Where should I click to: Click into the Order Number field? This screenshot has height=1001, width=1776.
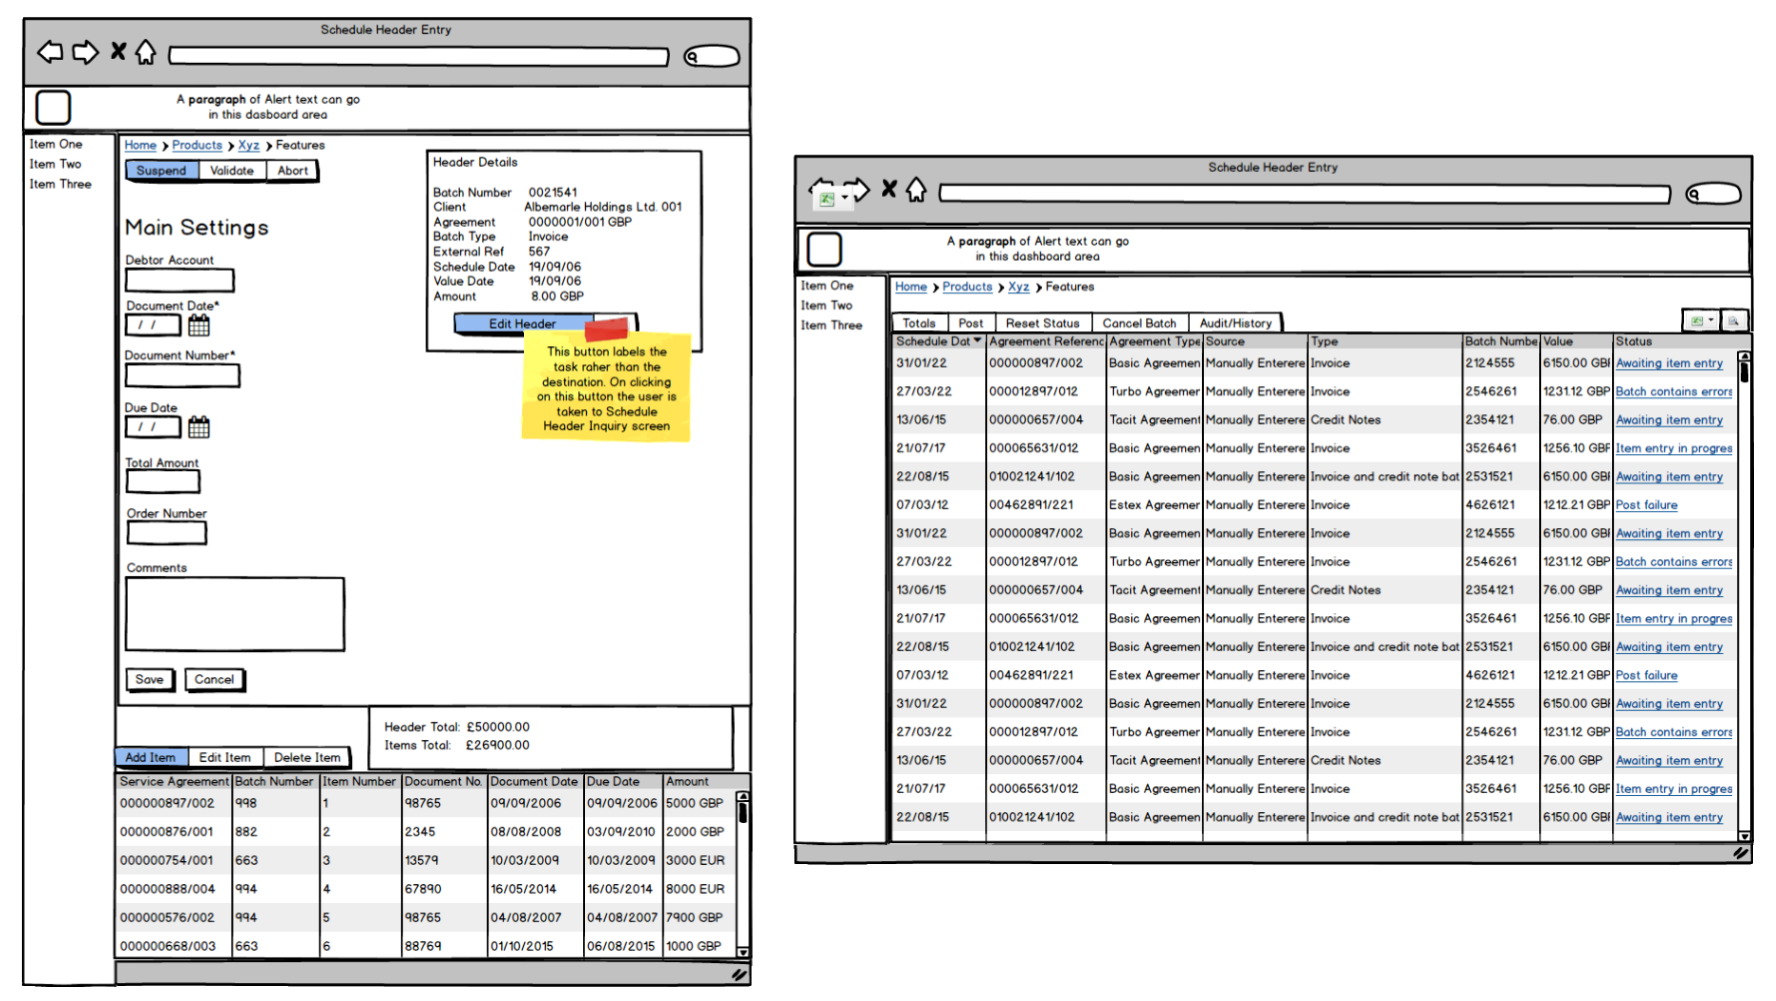167,533
